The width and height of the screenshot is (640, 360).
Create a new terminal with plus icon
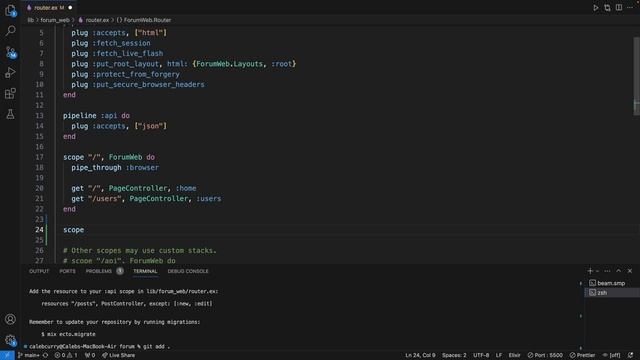(x=590, y=271)
